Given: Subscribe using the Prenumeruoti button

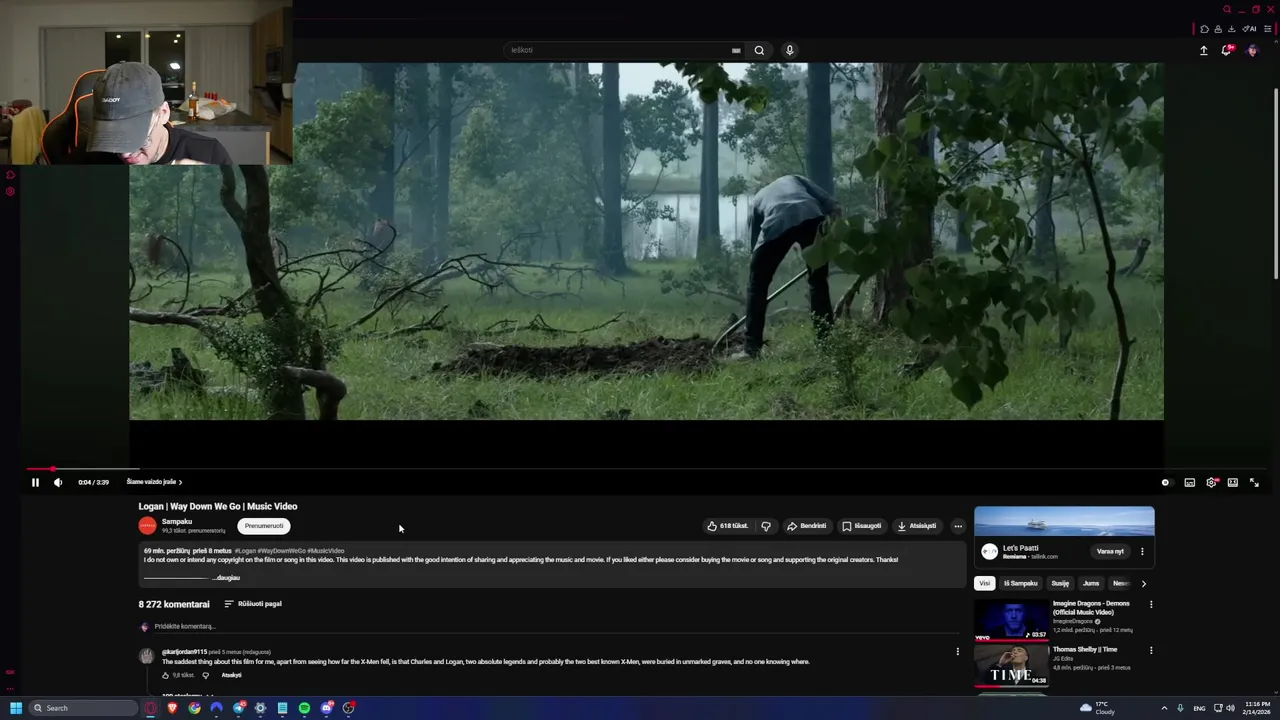Looking at the screenshot, I should coord(264,526).
